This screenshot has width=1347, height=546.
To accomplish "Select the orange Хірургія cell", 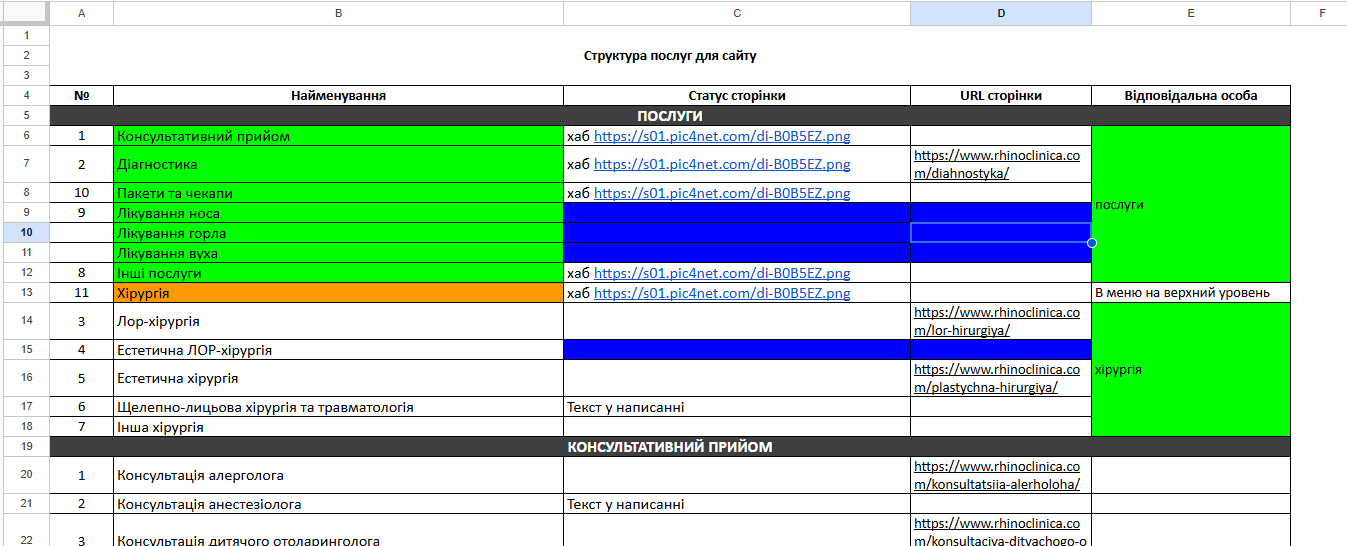I will click(338, 293).
